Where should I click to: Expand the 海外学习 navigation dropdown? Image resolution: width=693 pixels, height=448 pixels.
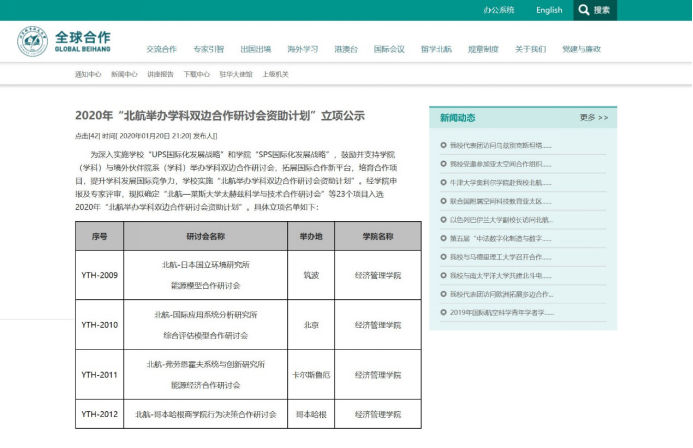click(x=302, y=49)
